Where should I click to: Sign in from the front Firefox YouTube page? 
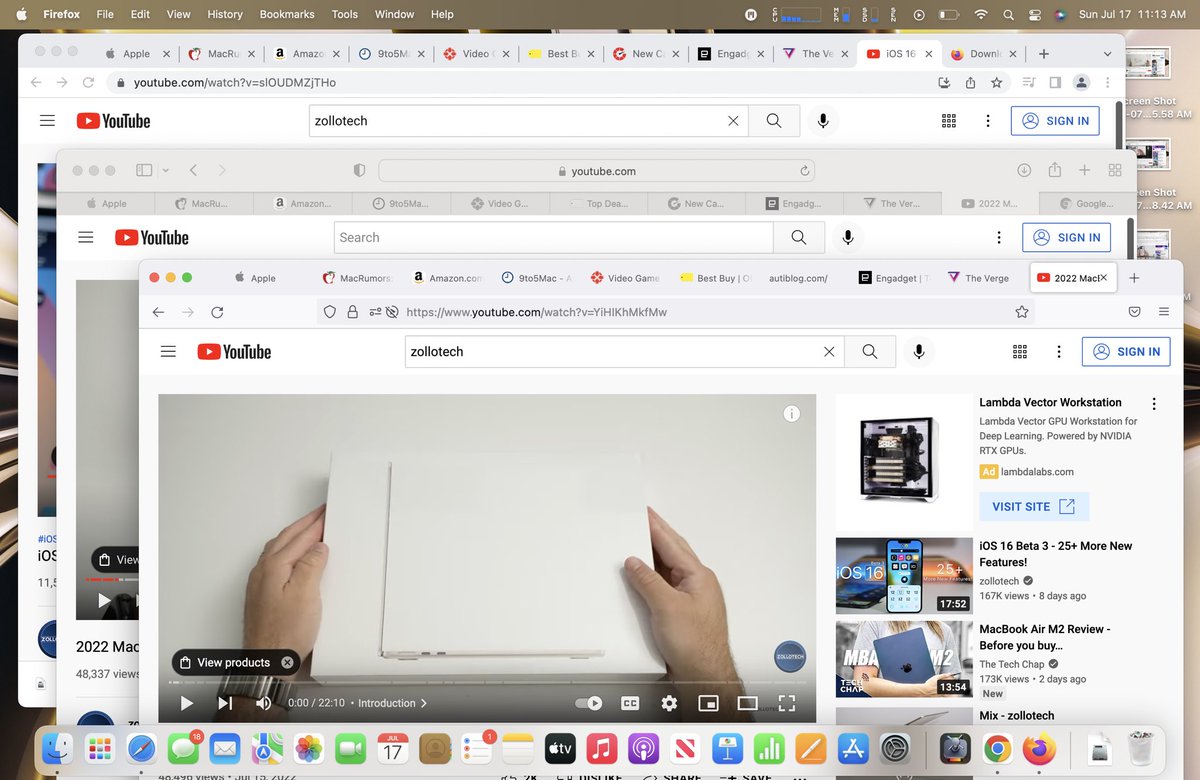pyautogui.click(x=1126, y=352)
